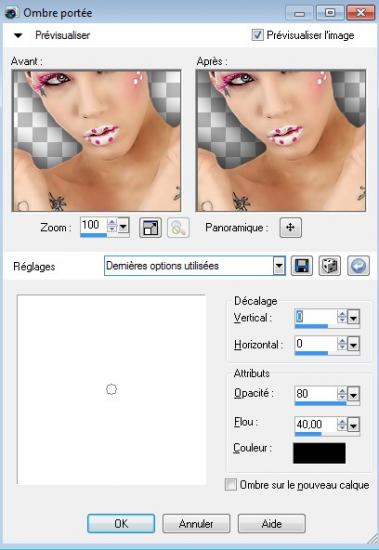This screenshot has width=379, height=550.
Task: Toggle Prévisualiser l'image checkbox
Action: point(258,35)
